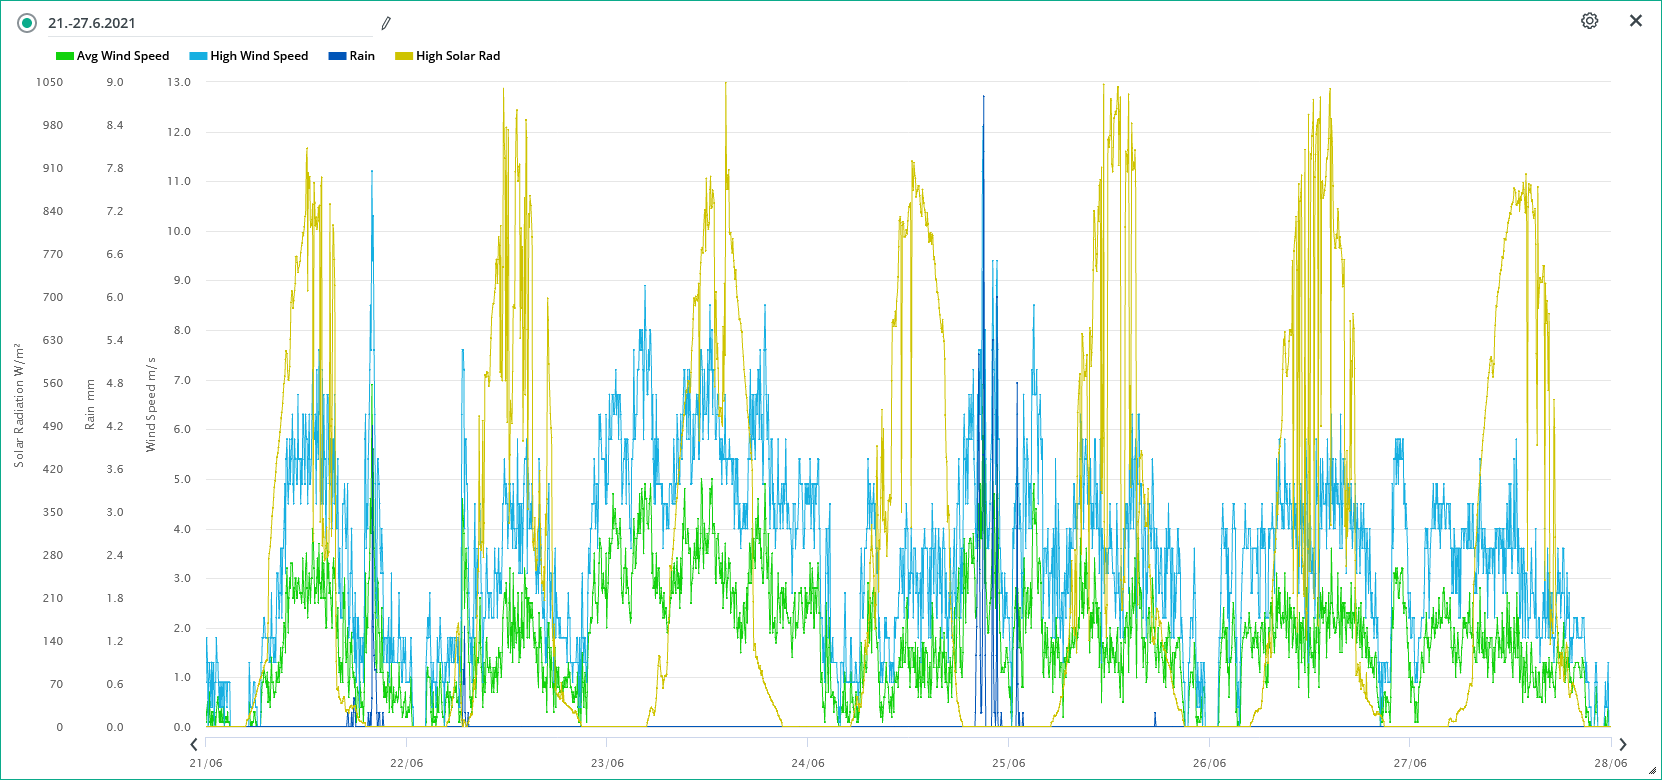Click the light blue High Wind swatch
Image resolution: width=1662 pixels, height=780 pixels.
(x=198, y=56)
